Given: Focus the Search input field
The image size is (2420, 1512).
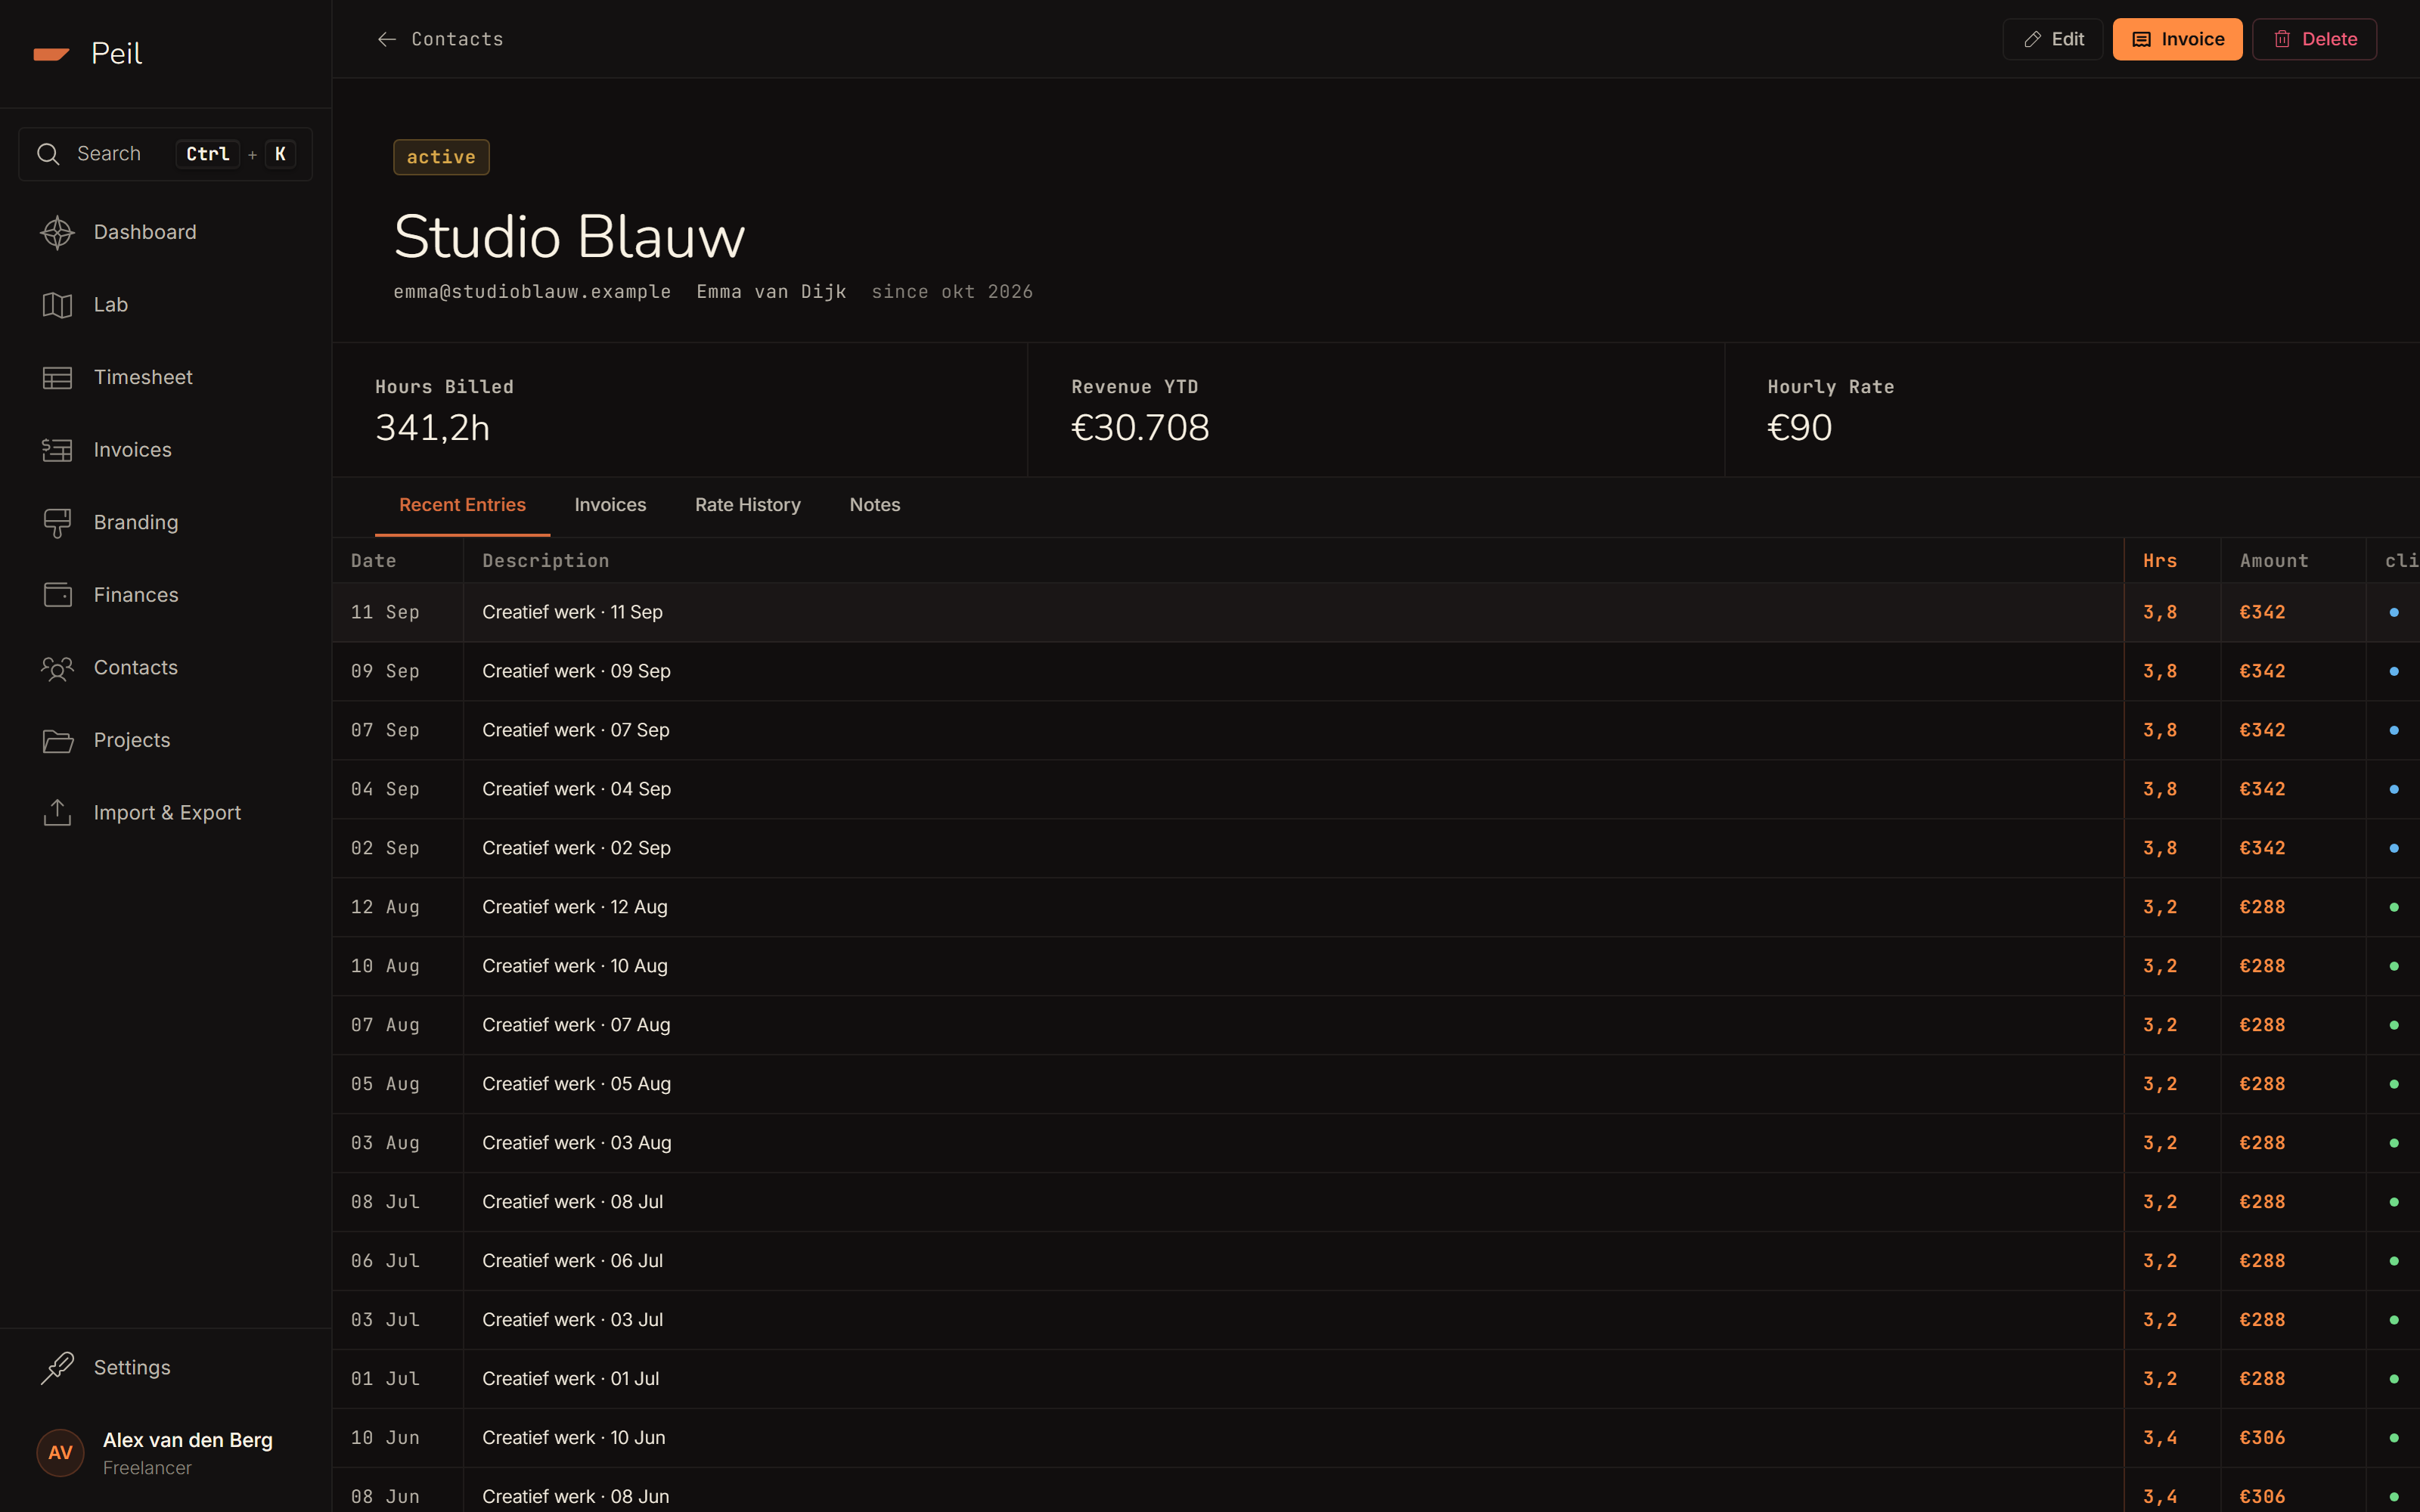Looking at the screenshot, I should (x=166, y=154).
